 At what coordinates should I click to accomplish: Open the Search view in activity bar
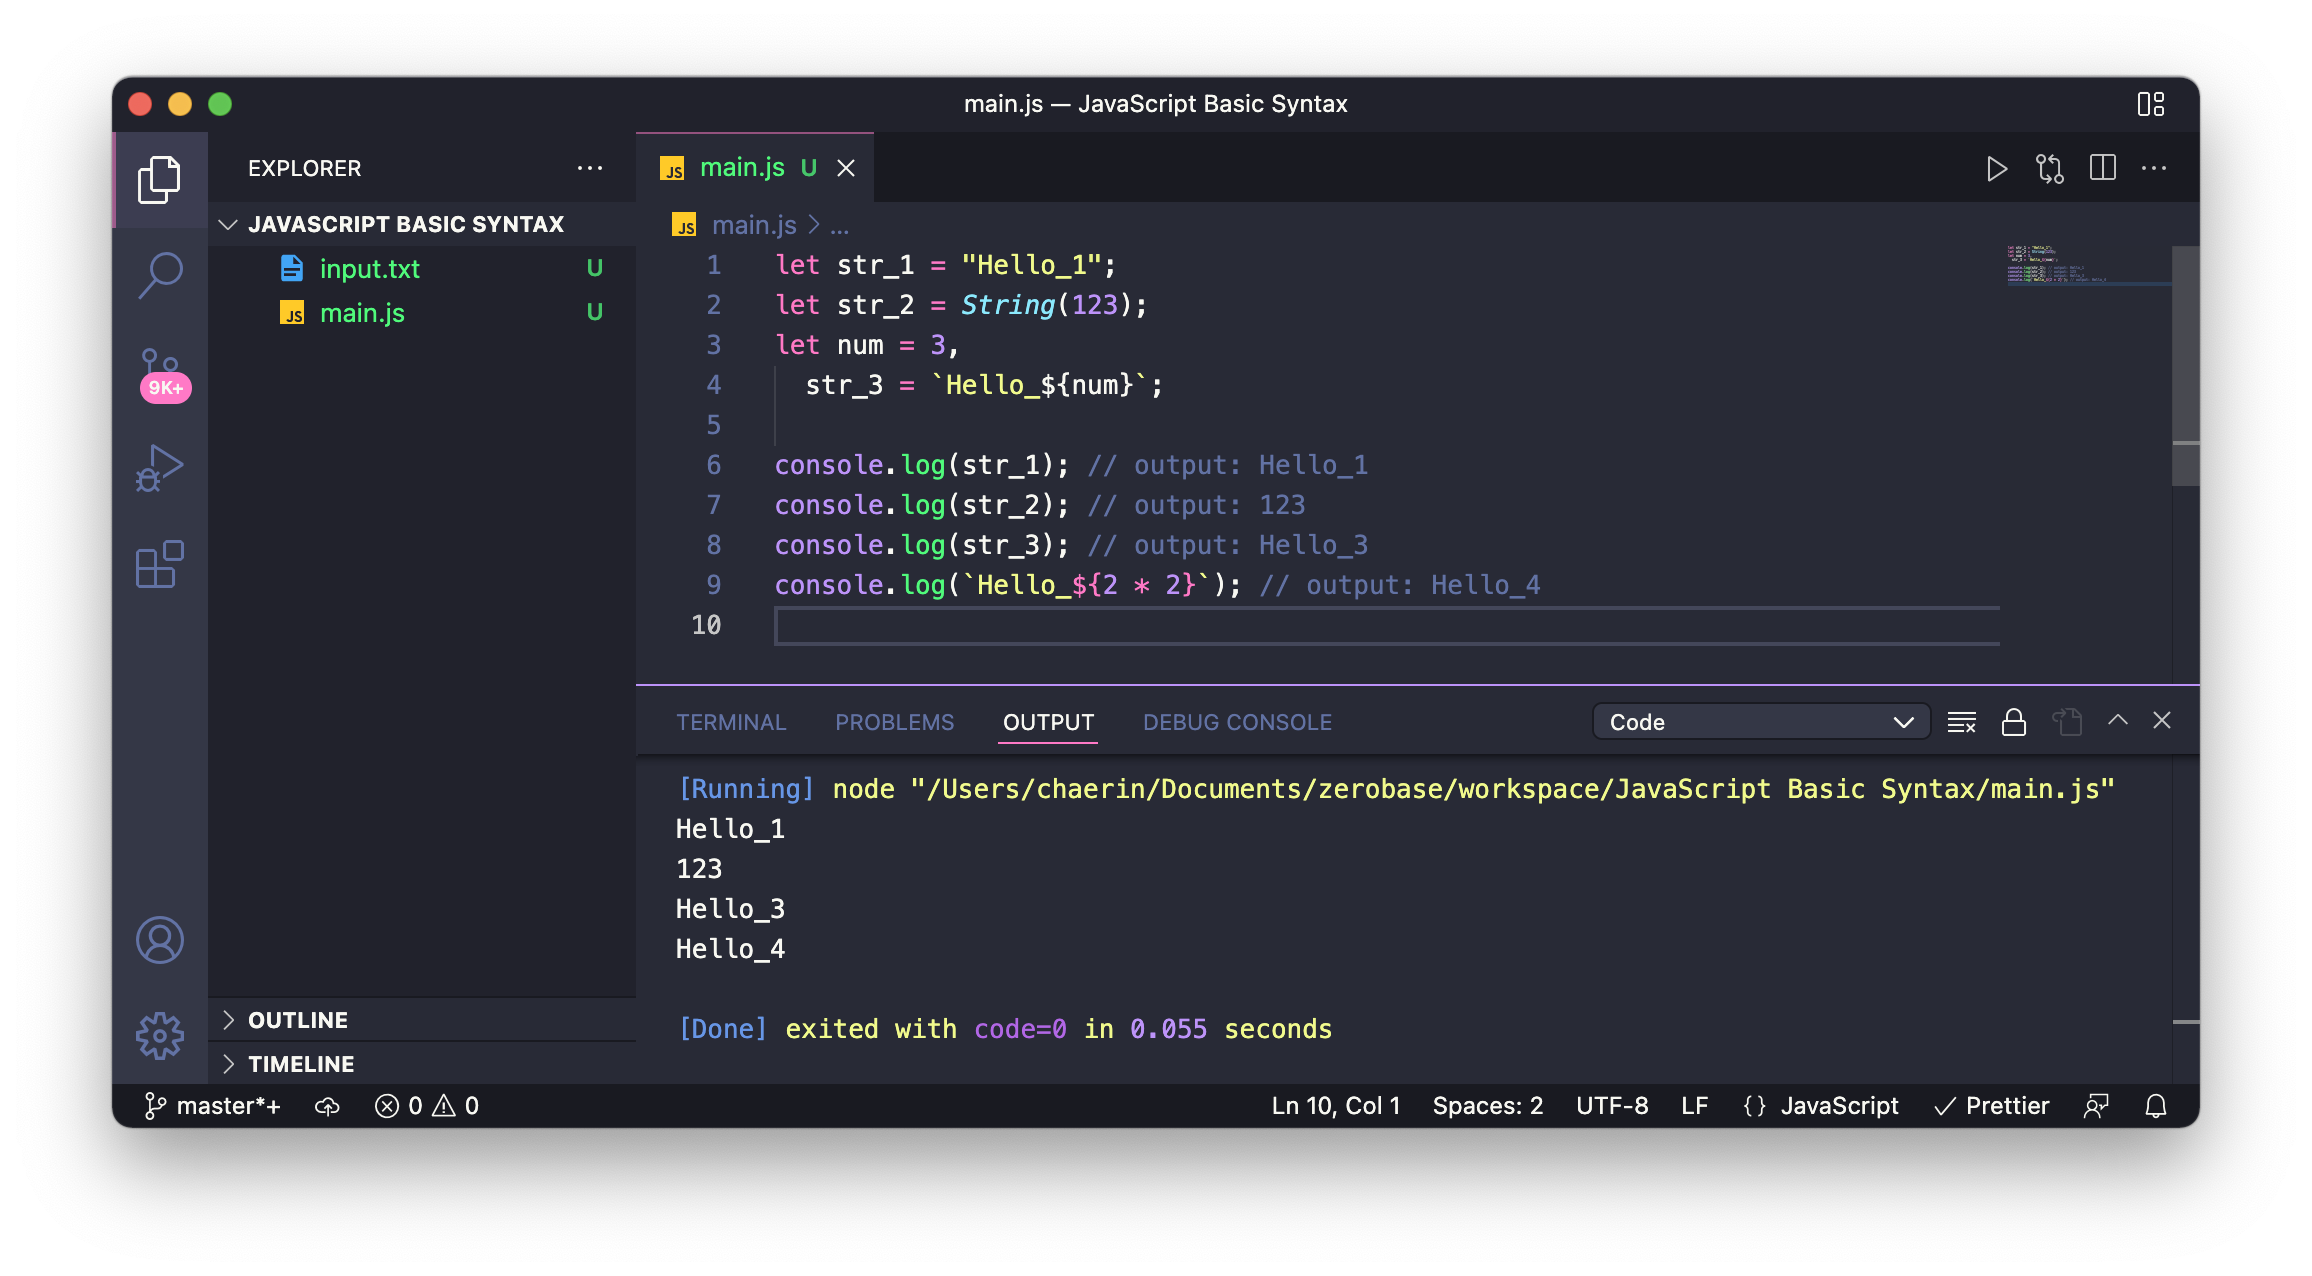pos(160,274)
